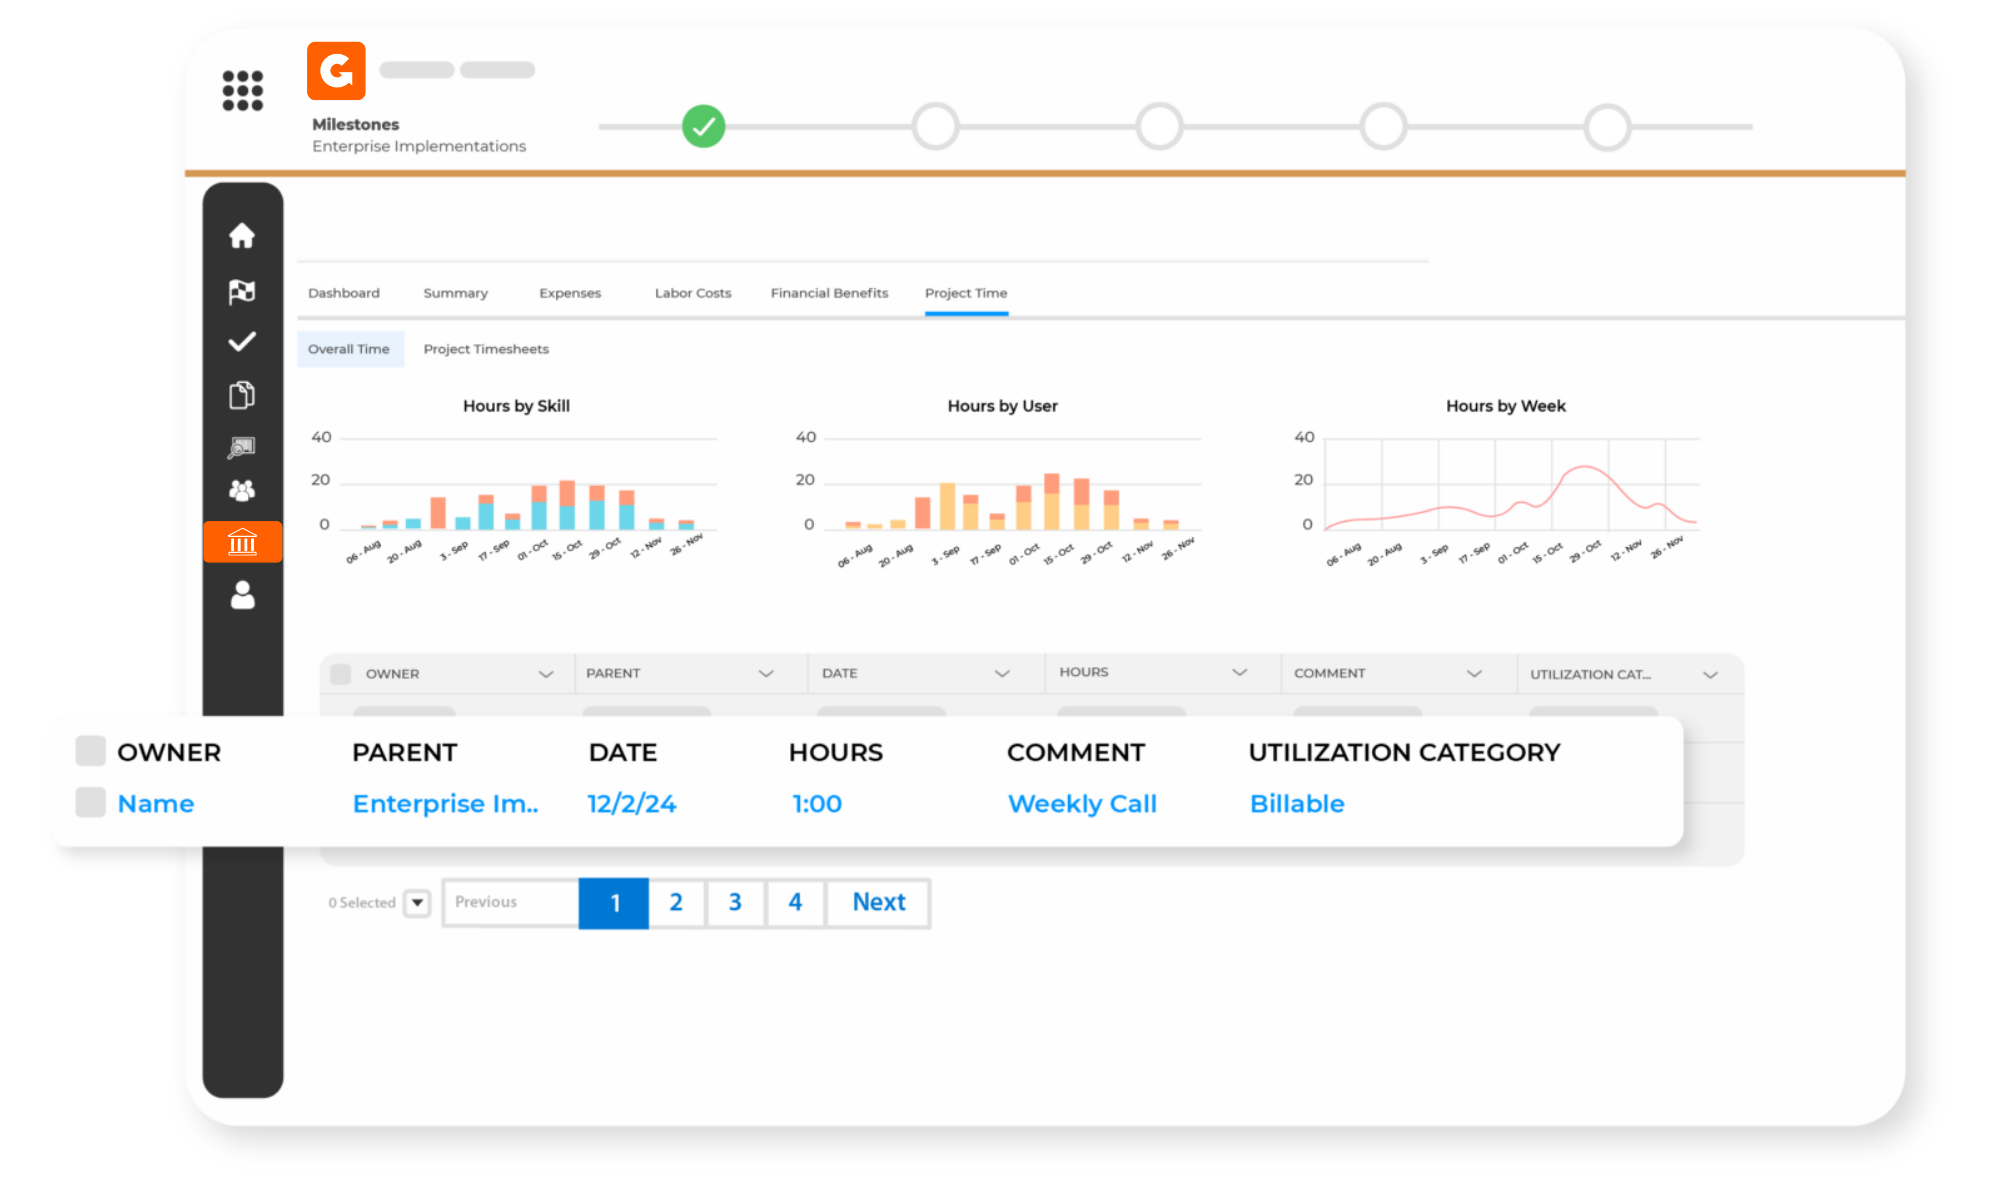Open the checkered flag milestones icon
This screenshot has height=1182, width=2000.
[x=242, y=291]
